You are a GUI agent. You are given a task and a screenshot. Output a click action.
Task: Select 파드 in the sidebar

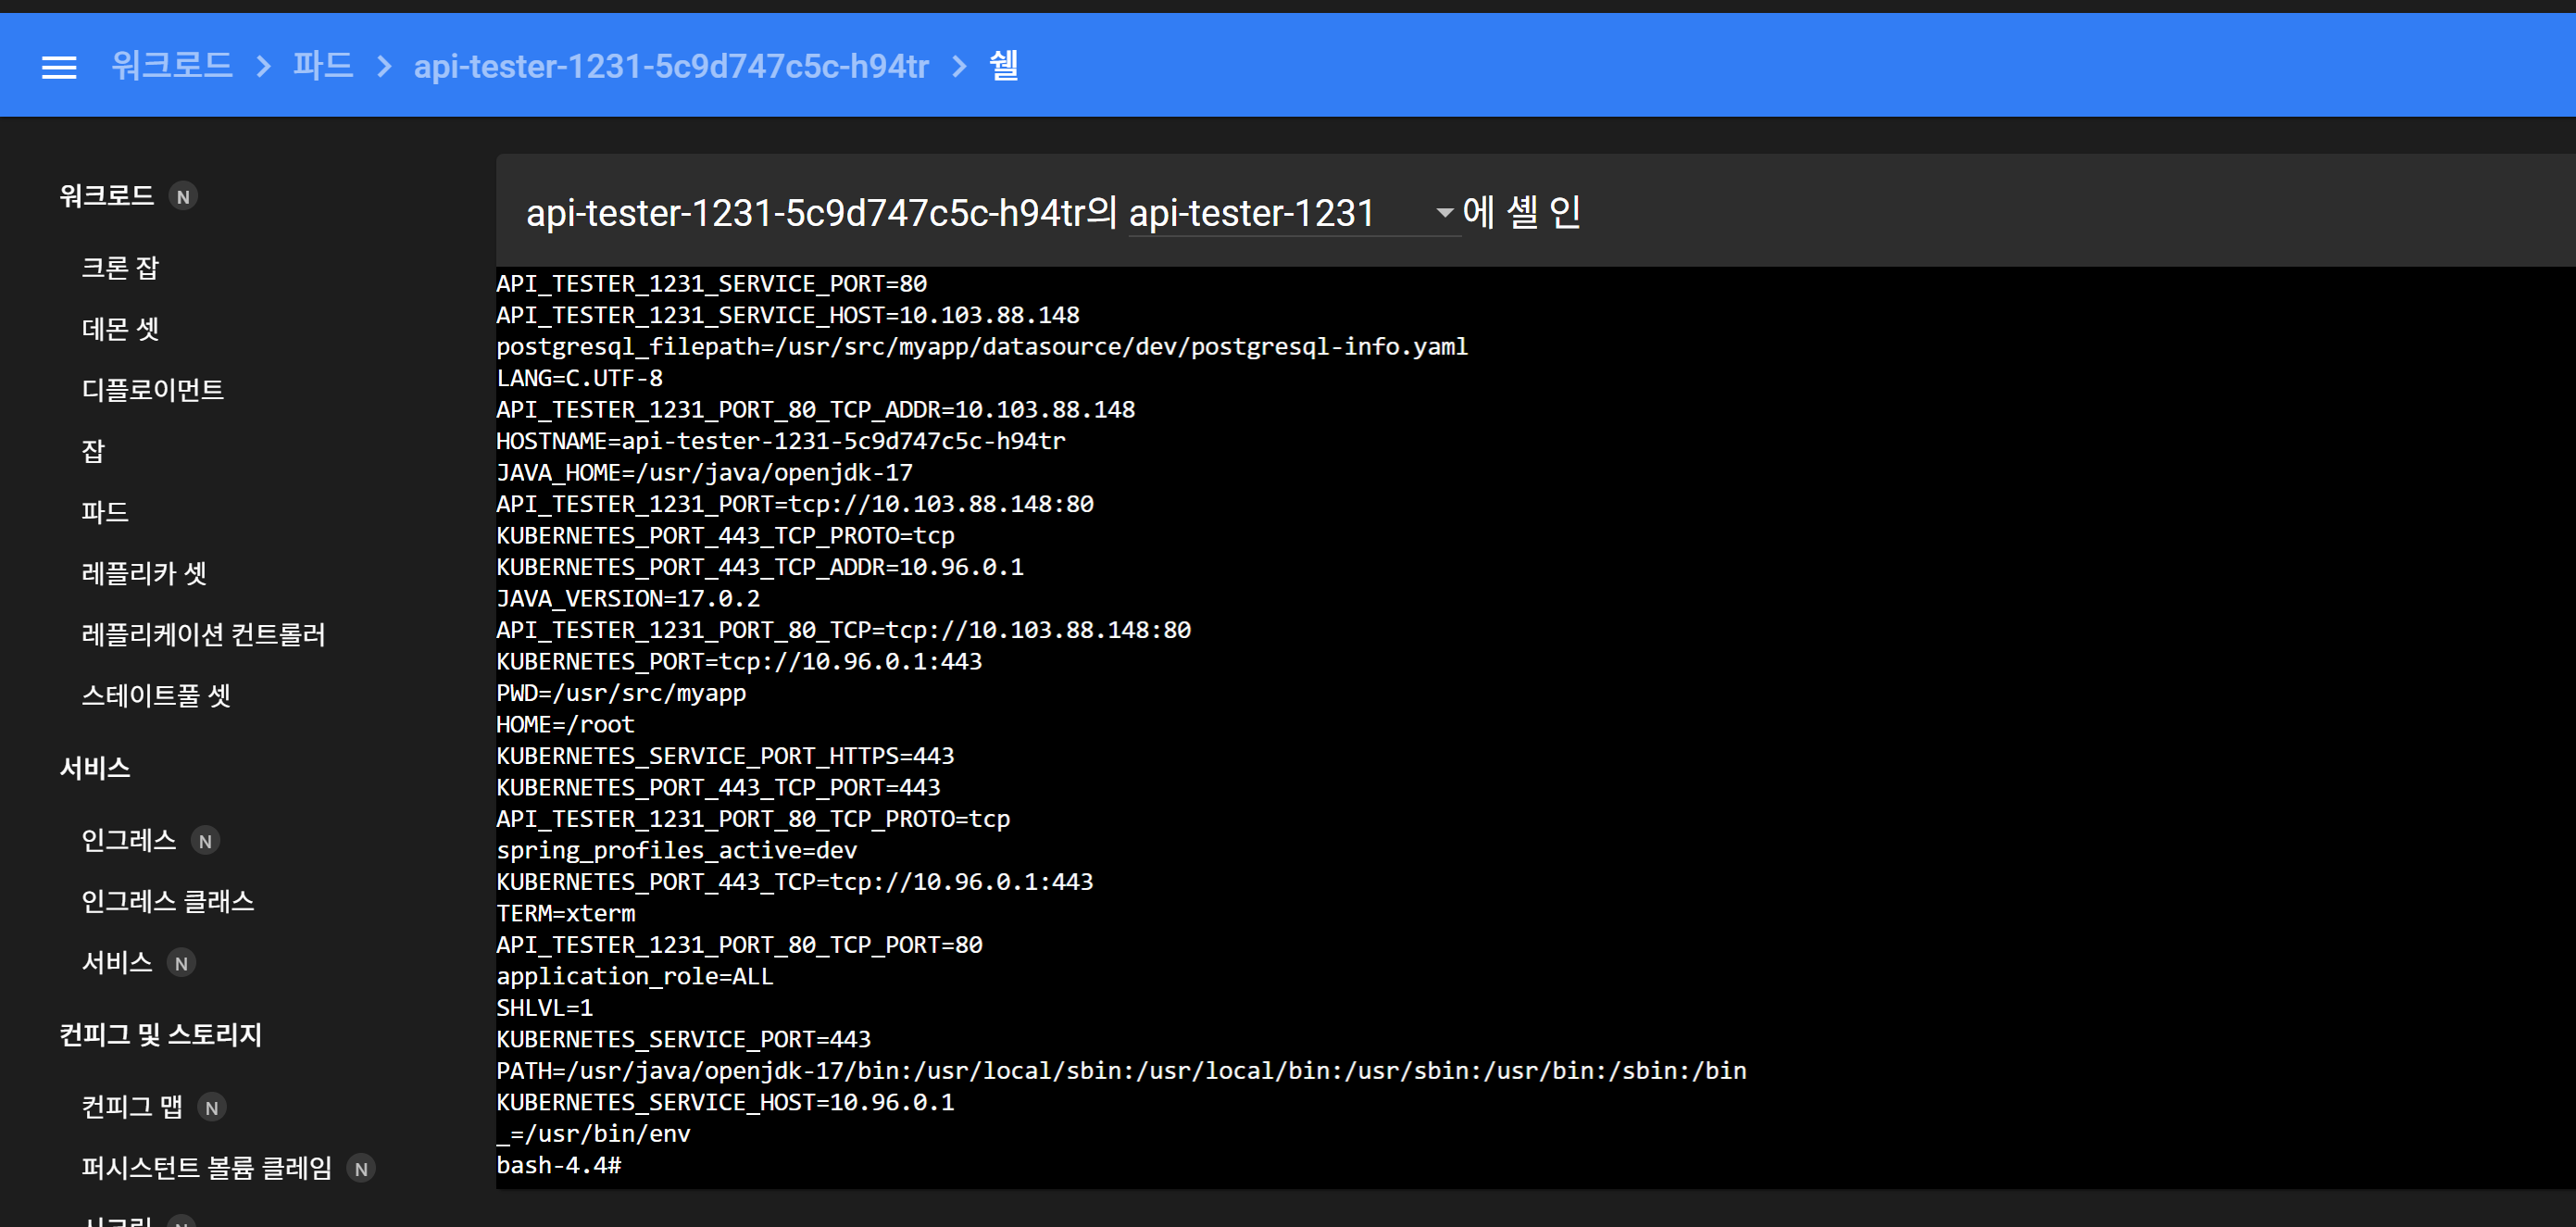[105, 512]
